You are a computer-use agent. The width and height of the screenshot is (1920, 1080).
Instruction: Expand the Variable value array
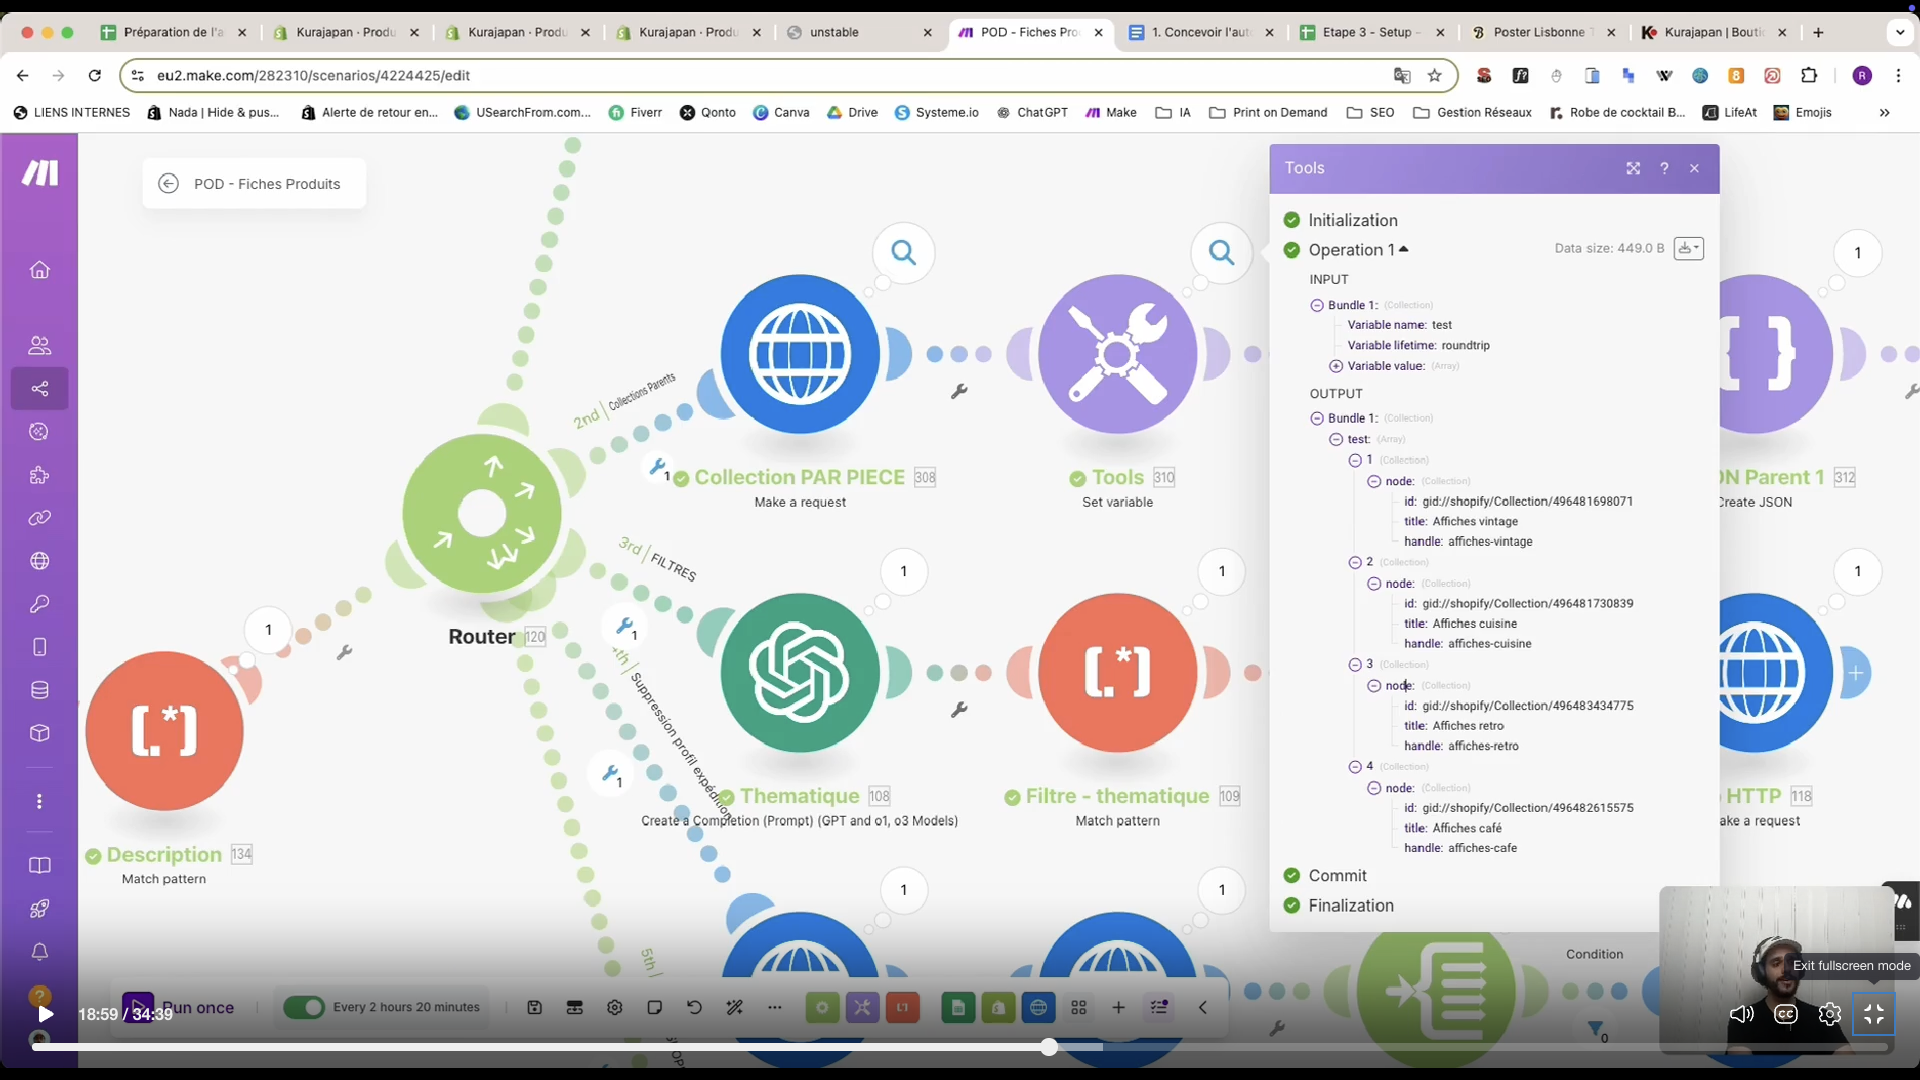[x=1336, y=366]
